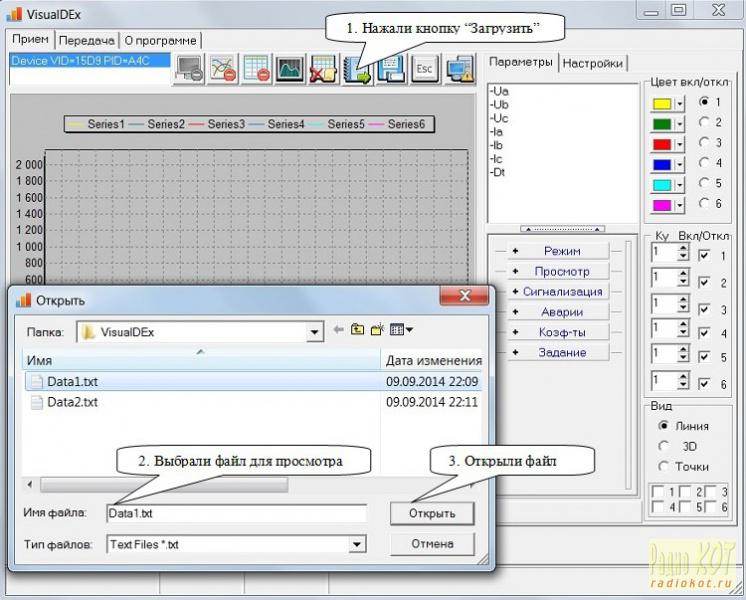
Task: Click the Открыть button
Action: coord(432,513)
